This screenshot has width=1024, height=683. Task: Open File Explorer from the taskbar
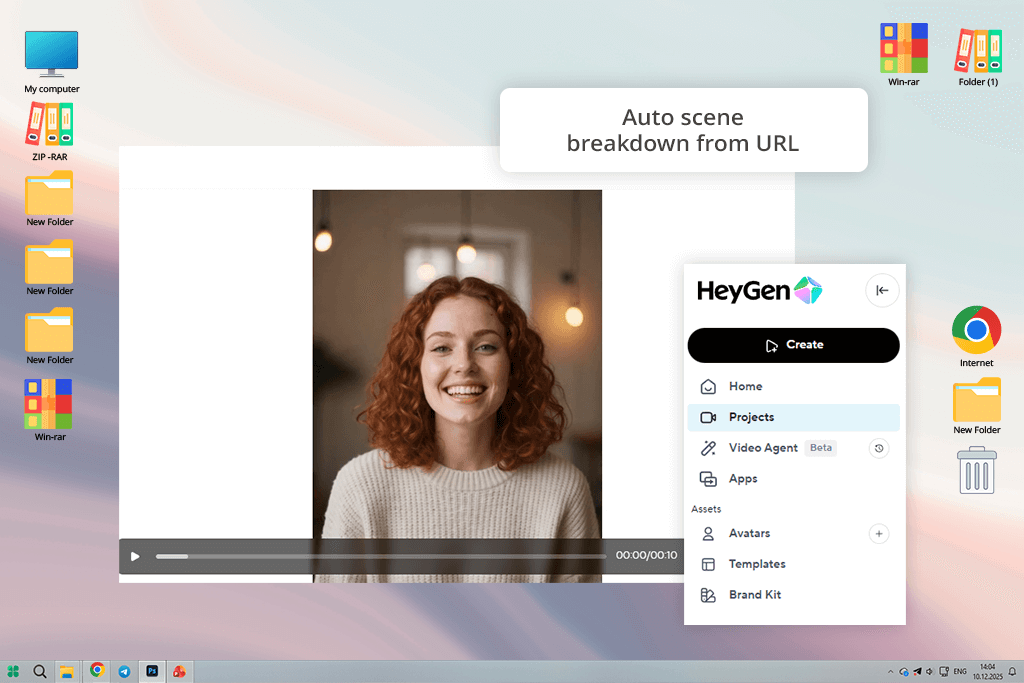click(x=67, y=671)
